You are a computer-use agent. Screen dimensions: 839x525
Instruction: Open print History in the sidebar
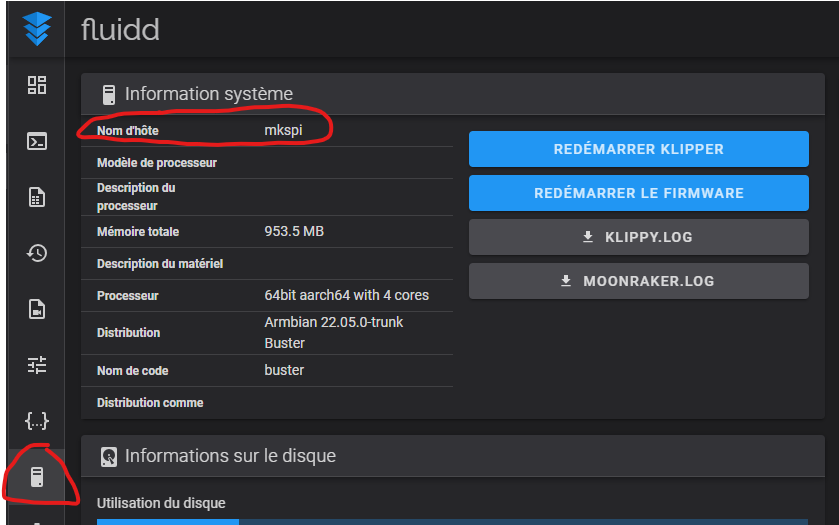[37, 253]
